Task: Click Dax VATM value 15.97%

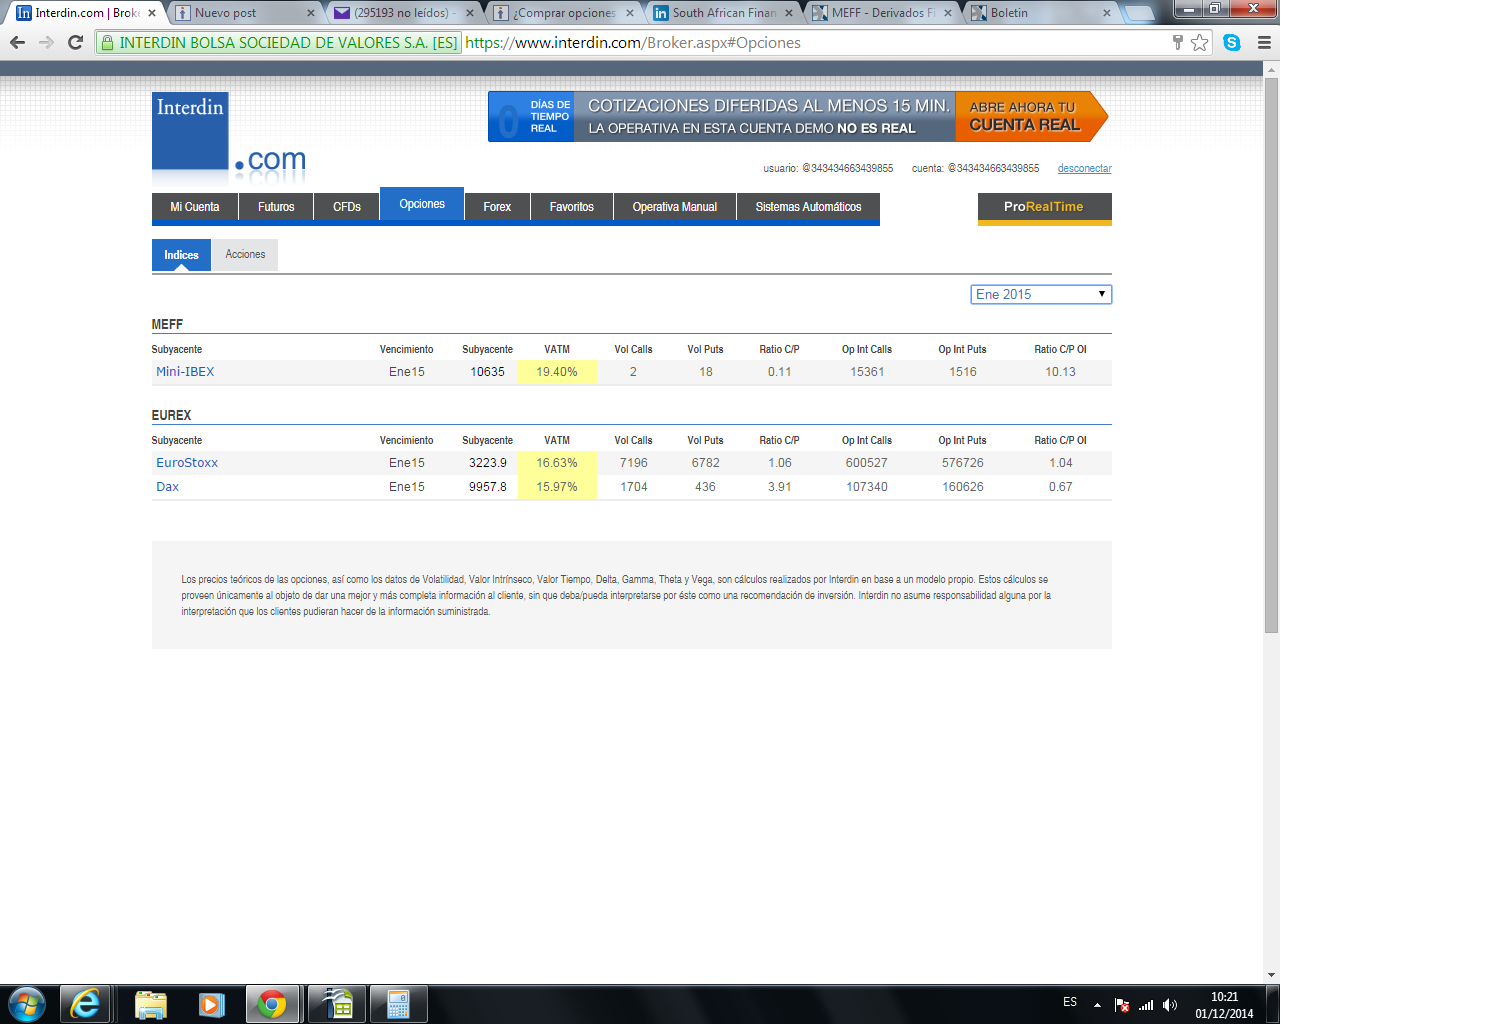Action: [x=557, y=487]
